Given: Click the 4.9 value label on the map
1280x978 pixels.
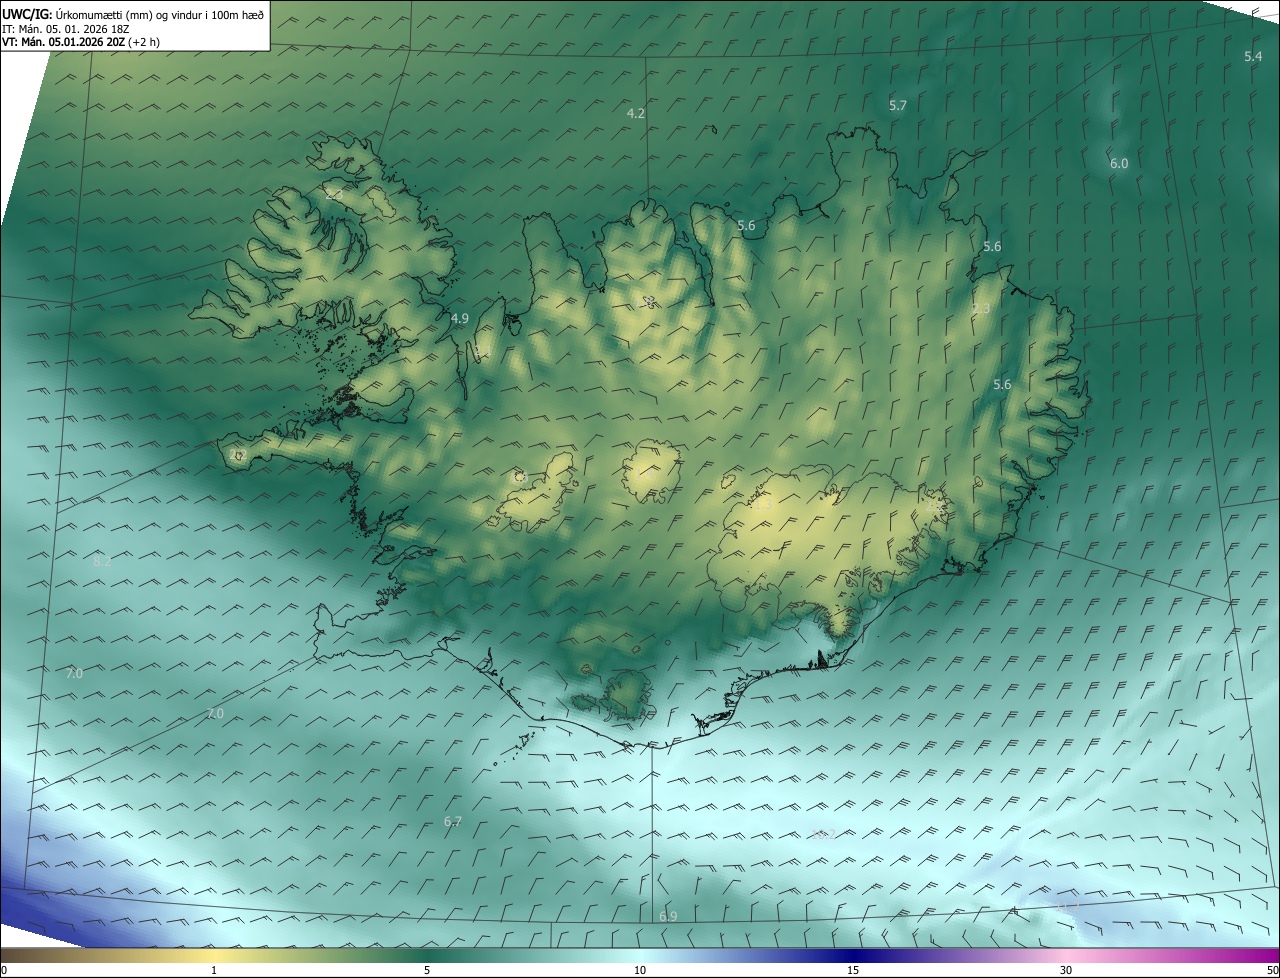Looking at the screenshot, I should tap(460, 318).
